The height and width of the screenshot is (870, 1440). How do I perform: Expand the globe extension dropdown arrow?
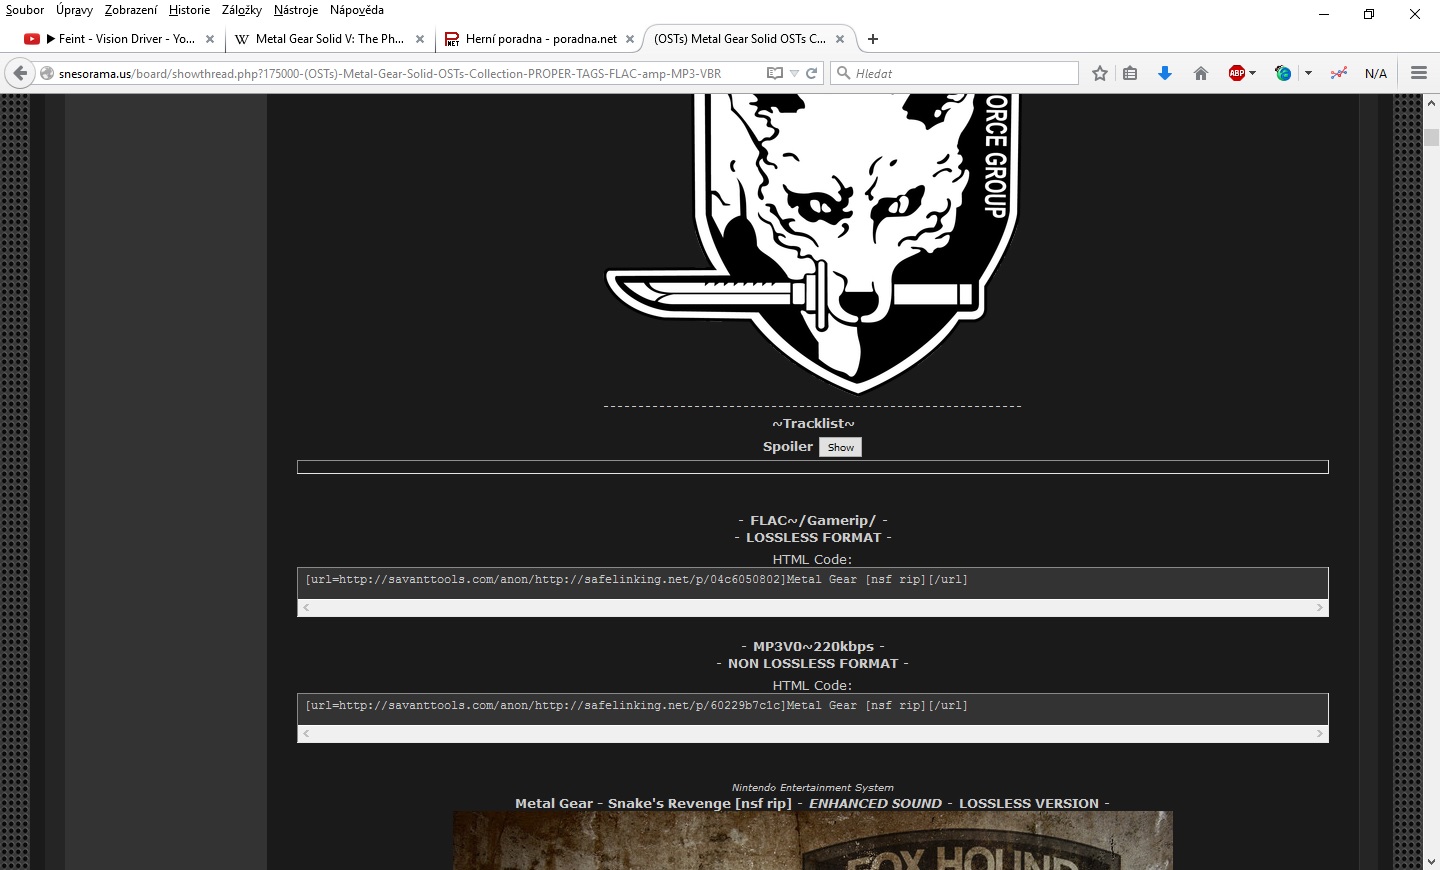pyautogui.click(x=1308, y=73)
